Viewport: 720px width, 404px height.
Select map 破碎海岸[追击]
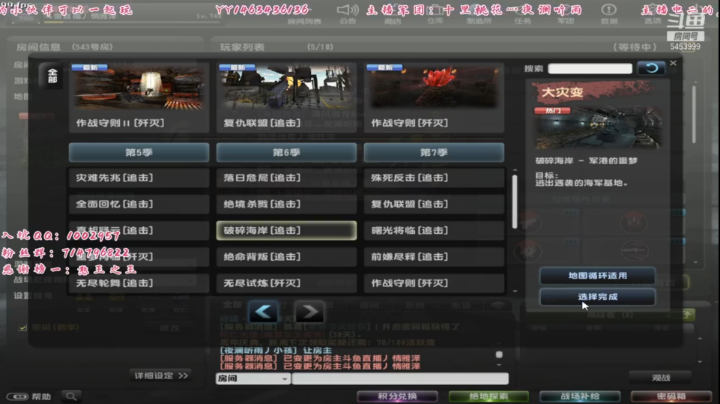coord(286,230)
